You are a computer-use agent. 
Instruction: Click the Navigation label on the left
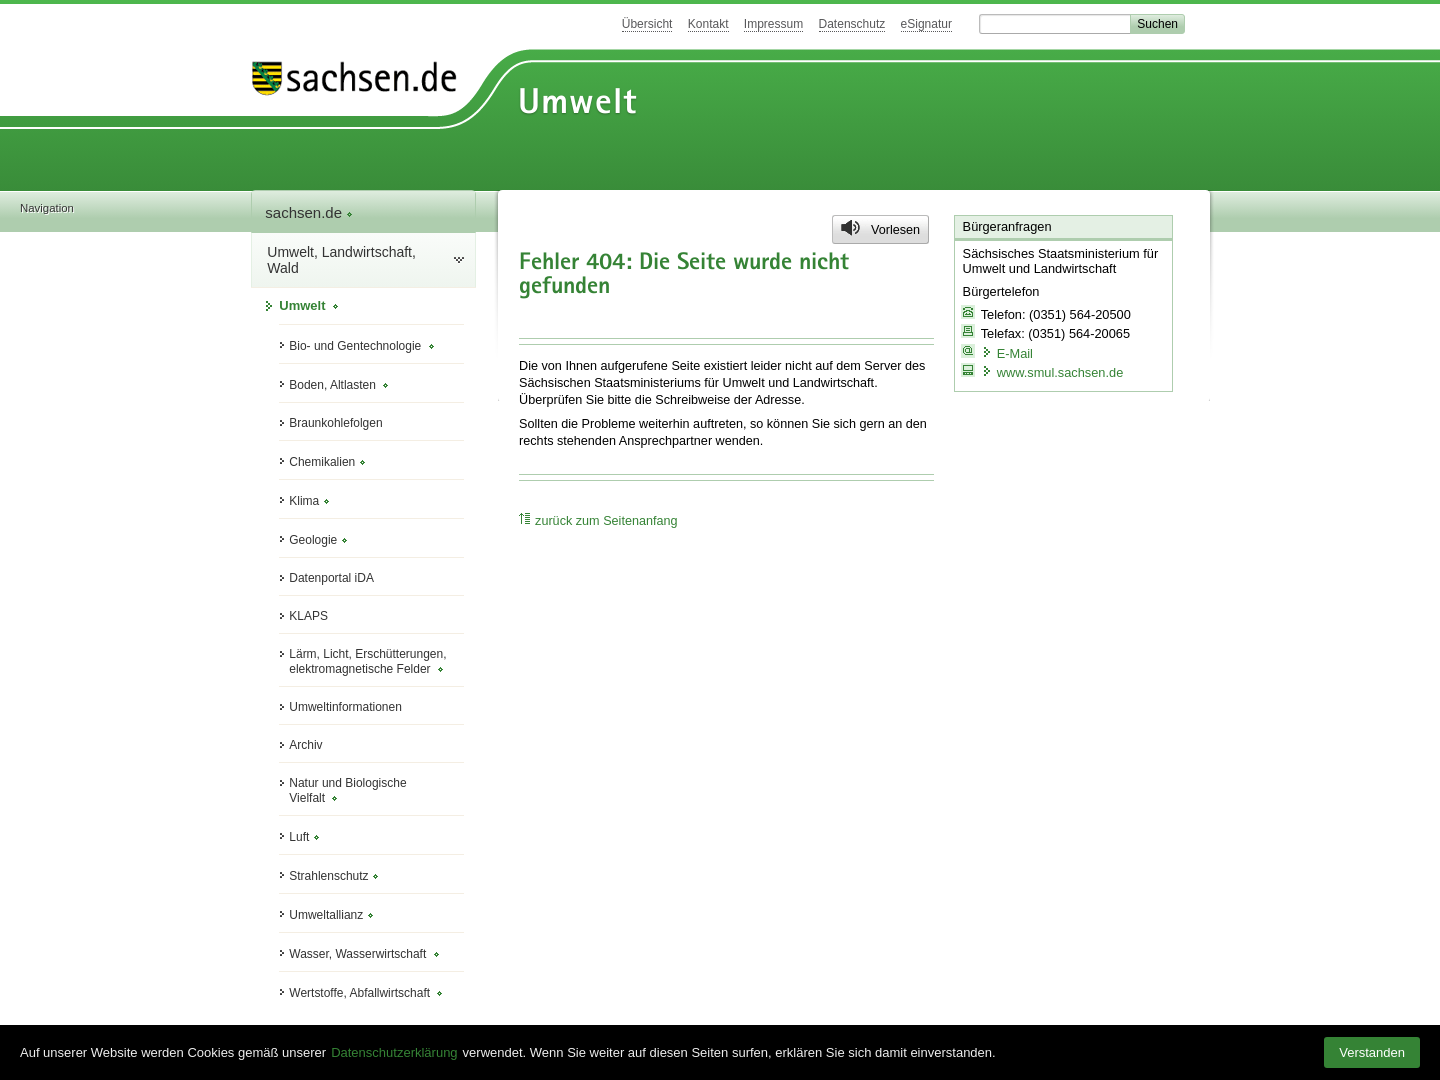tap(47, 208)
